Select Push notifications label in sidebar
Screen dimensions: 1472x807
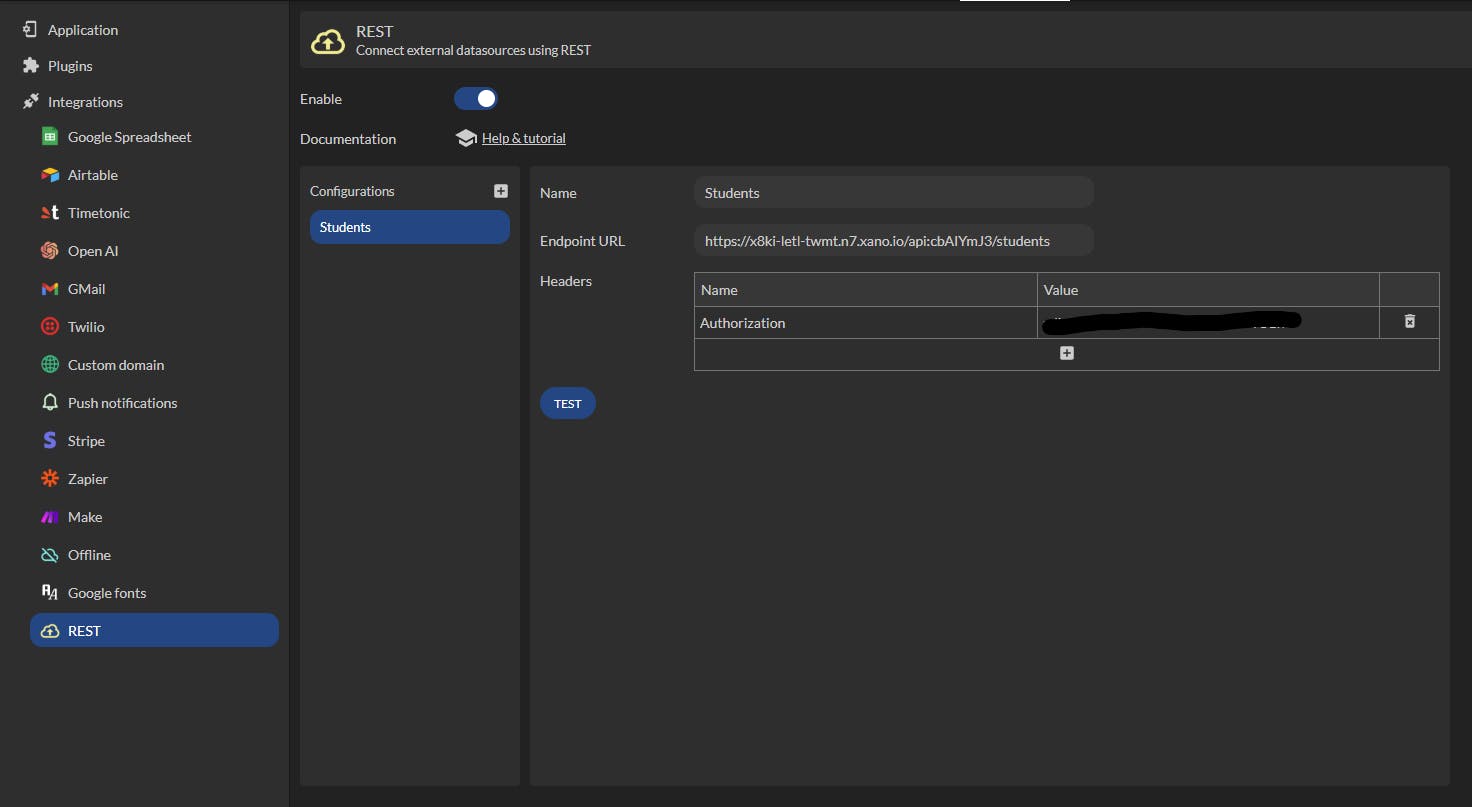tap(122, 403)
